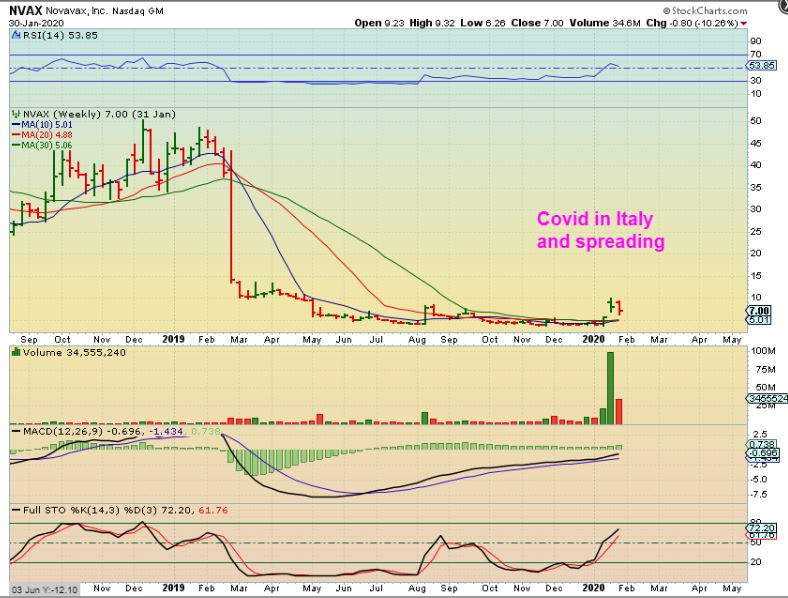
Task: Select the blue MA(10) legend line
Action: pyautogui.click(x=16, y=125)
